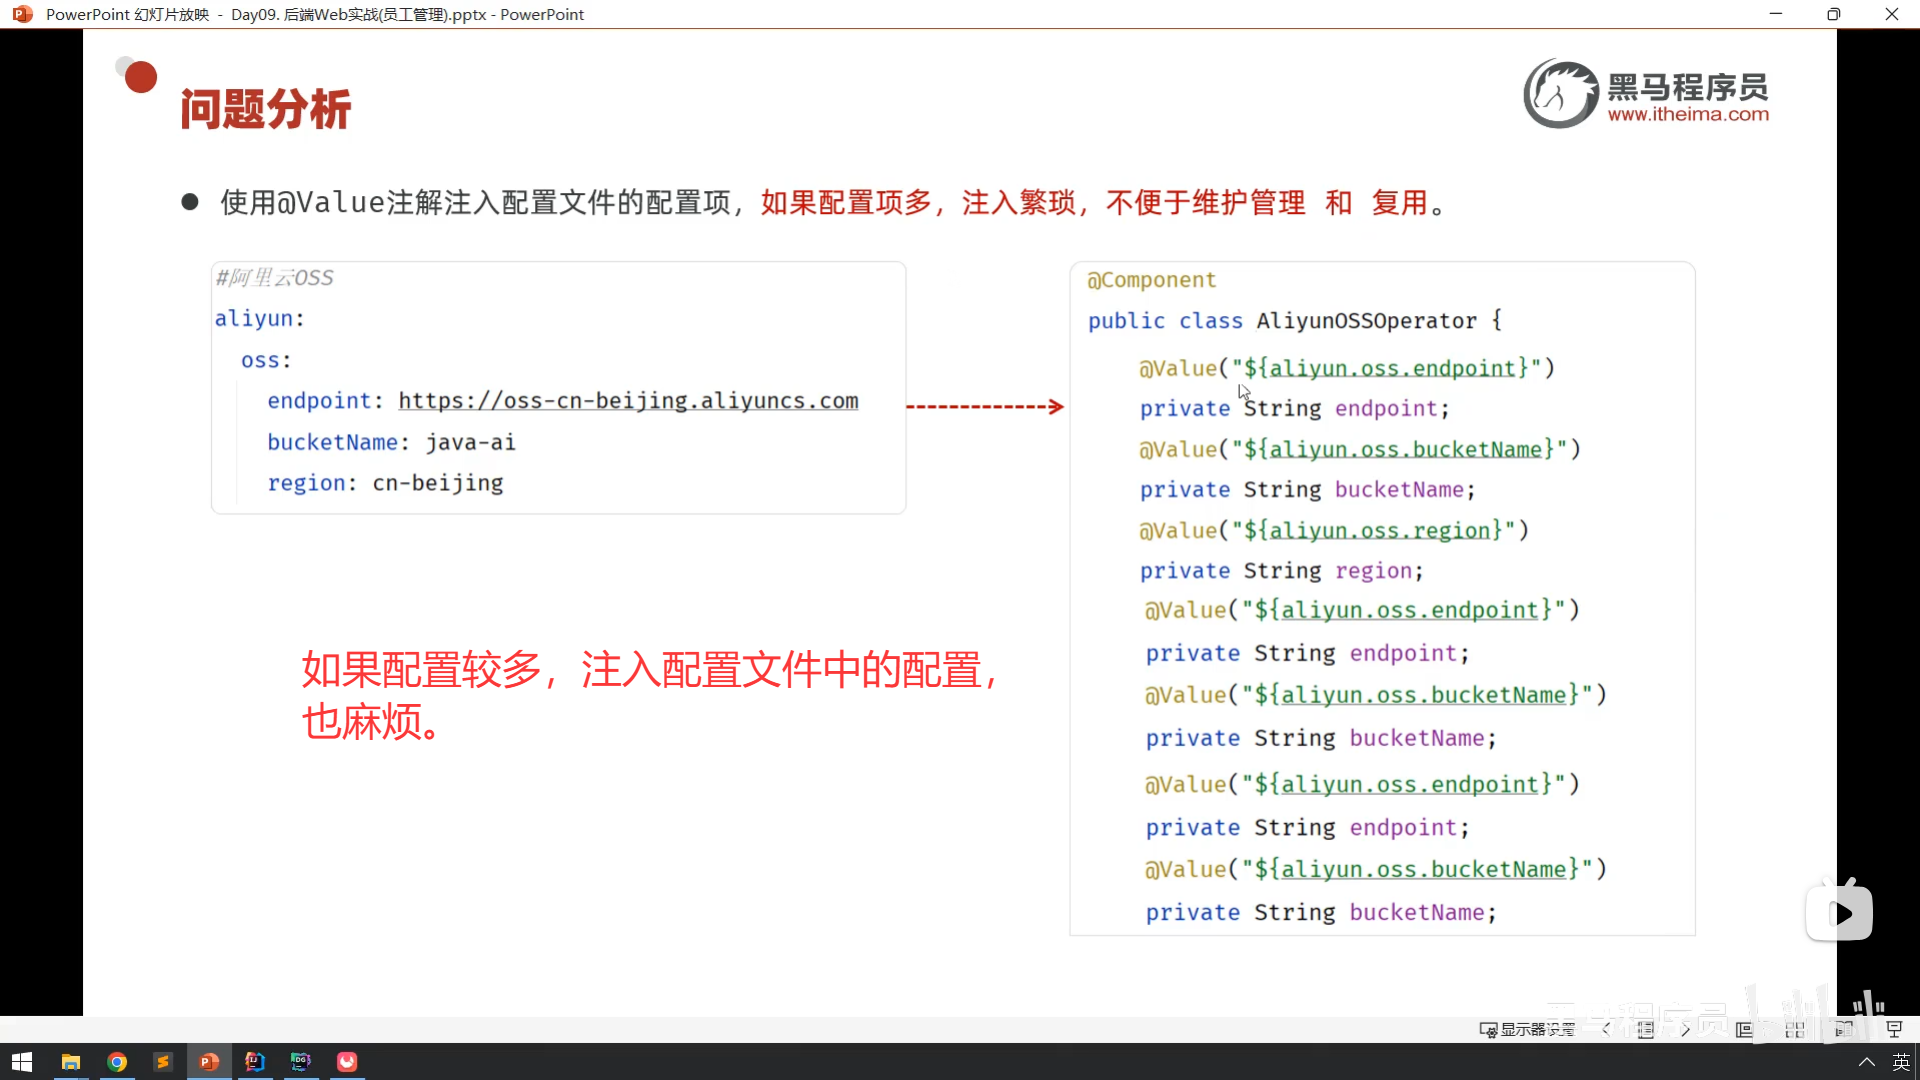Open the Windows Start menu

coord(22,1061)
